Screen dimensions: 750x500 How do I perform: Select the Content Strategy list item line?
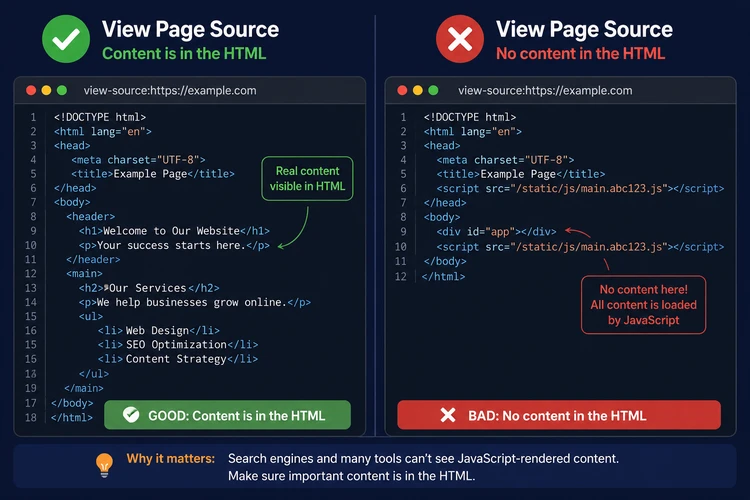177,359
